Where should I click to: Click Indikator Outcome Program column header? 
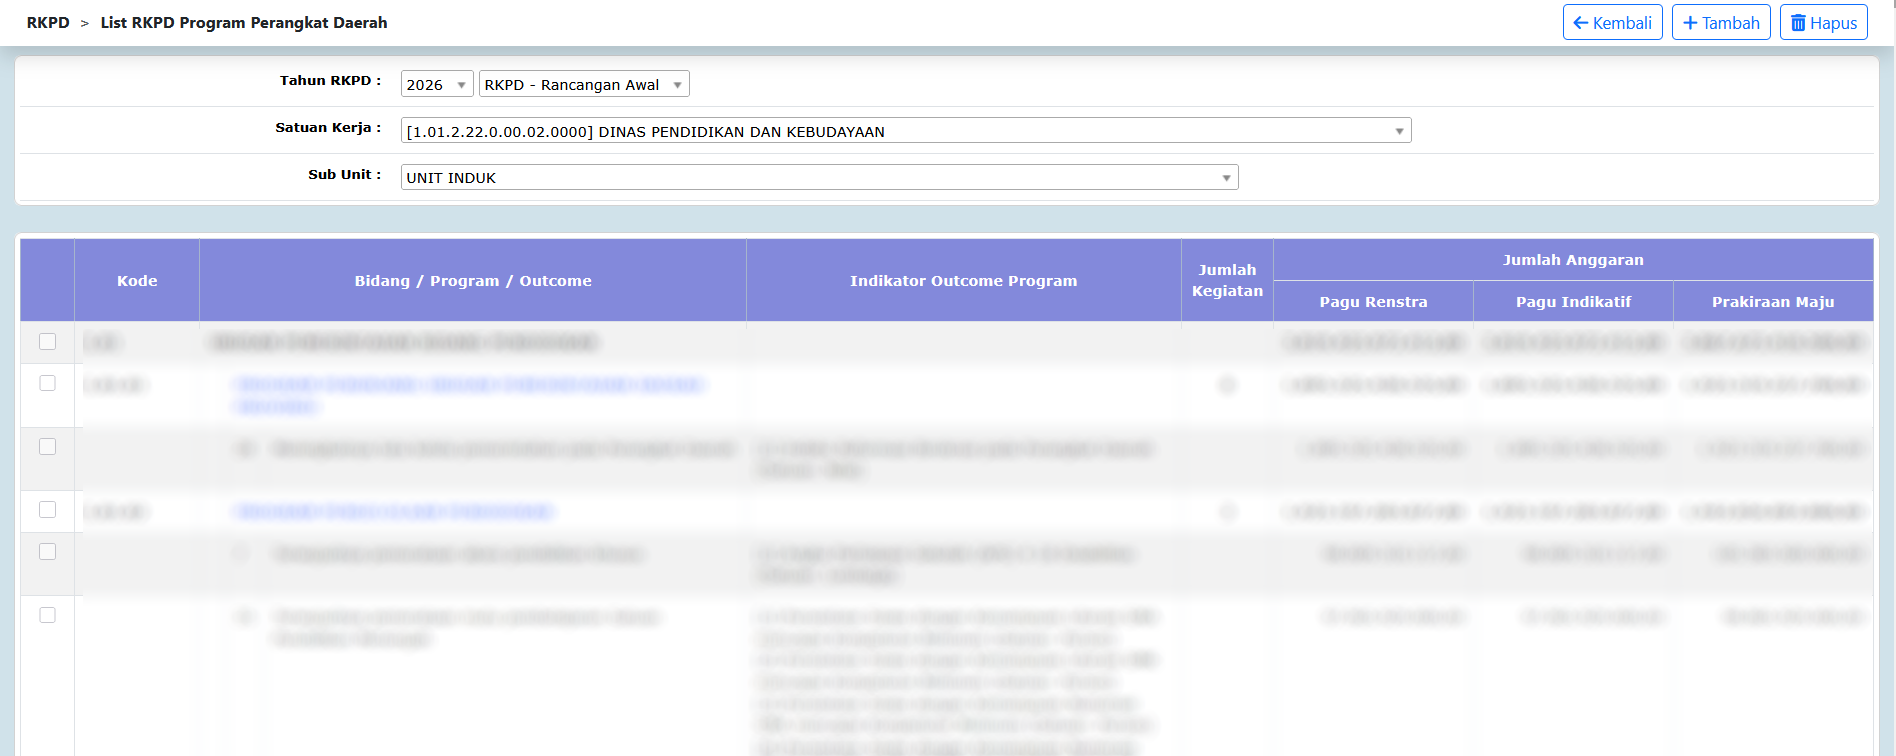tap(964, 281)
